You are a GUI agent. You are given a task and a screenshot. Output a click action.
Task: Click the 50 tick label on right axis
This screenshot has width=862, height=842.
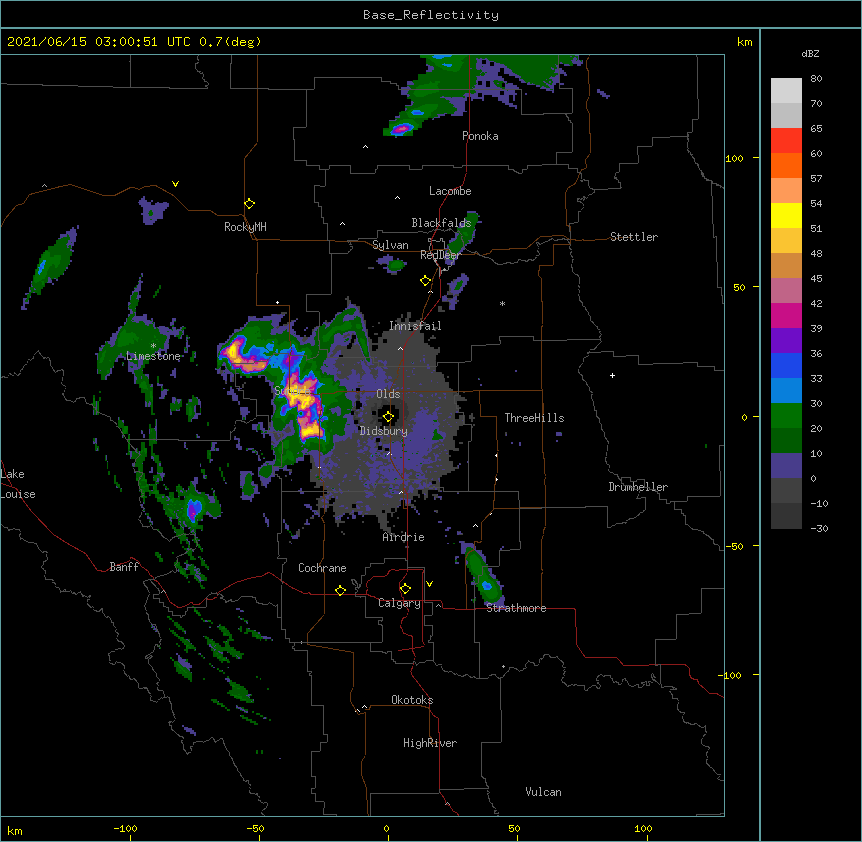739,287
